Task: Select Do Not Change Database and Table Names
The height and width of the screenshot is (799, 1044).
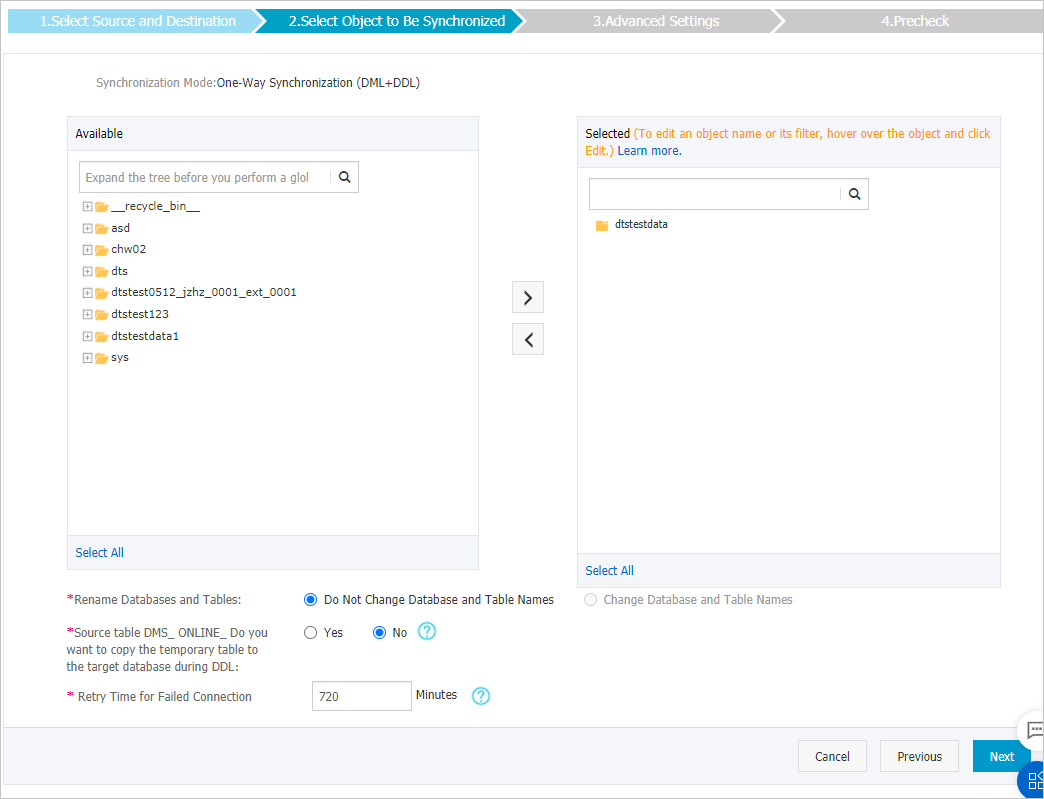Action: [310, 599]
